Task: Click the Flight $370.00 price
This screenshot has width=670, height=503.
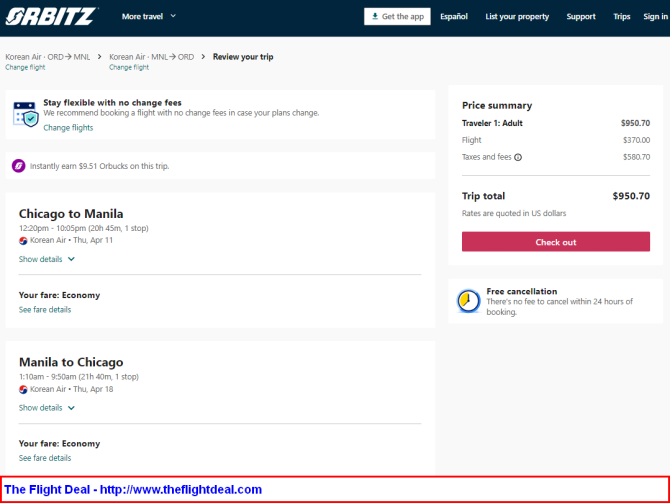Action: pyautogui.click(x=636, y=140)
